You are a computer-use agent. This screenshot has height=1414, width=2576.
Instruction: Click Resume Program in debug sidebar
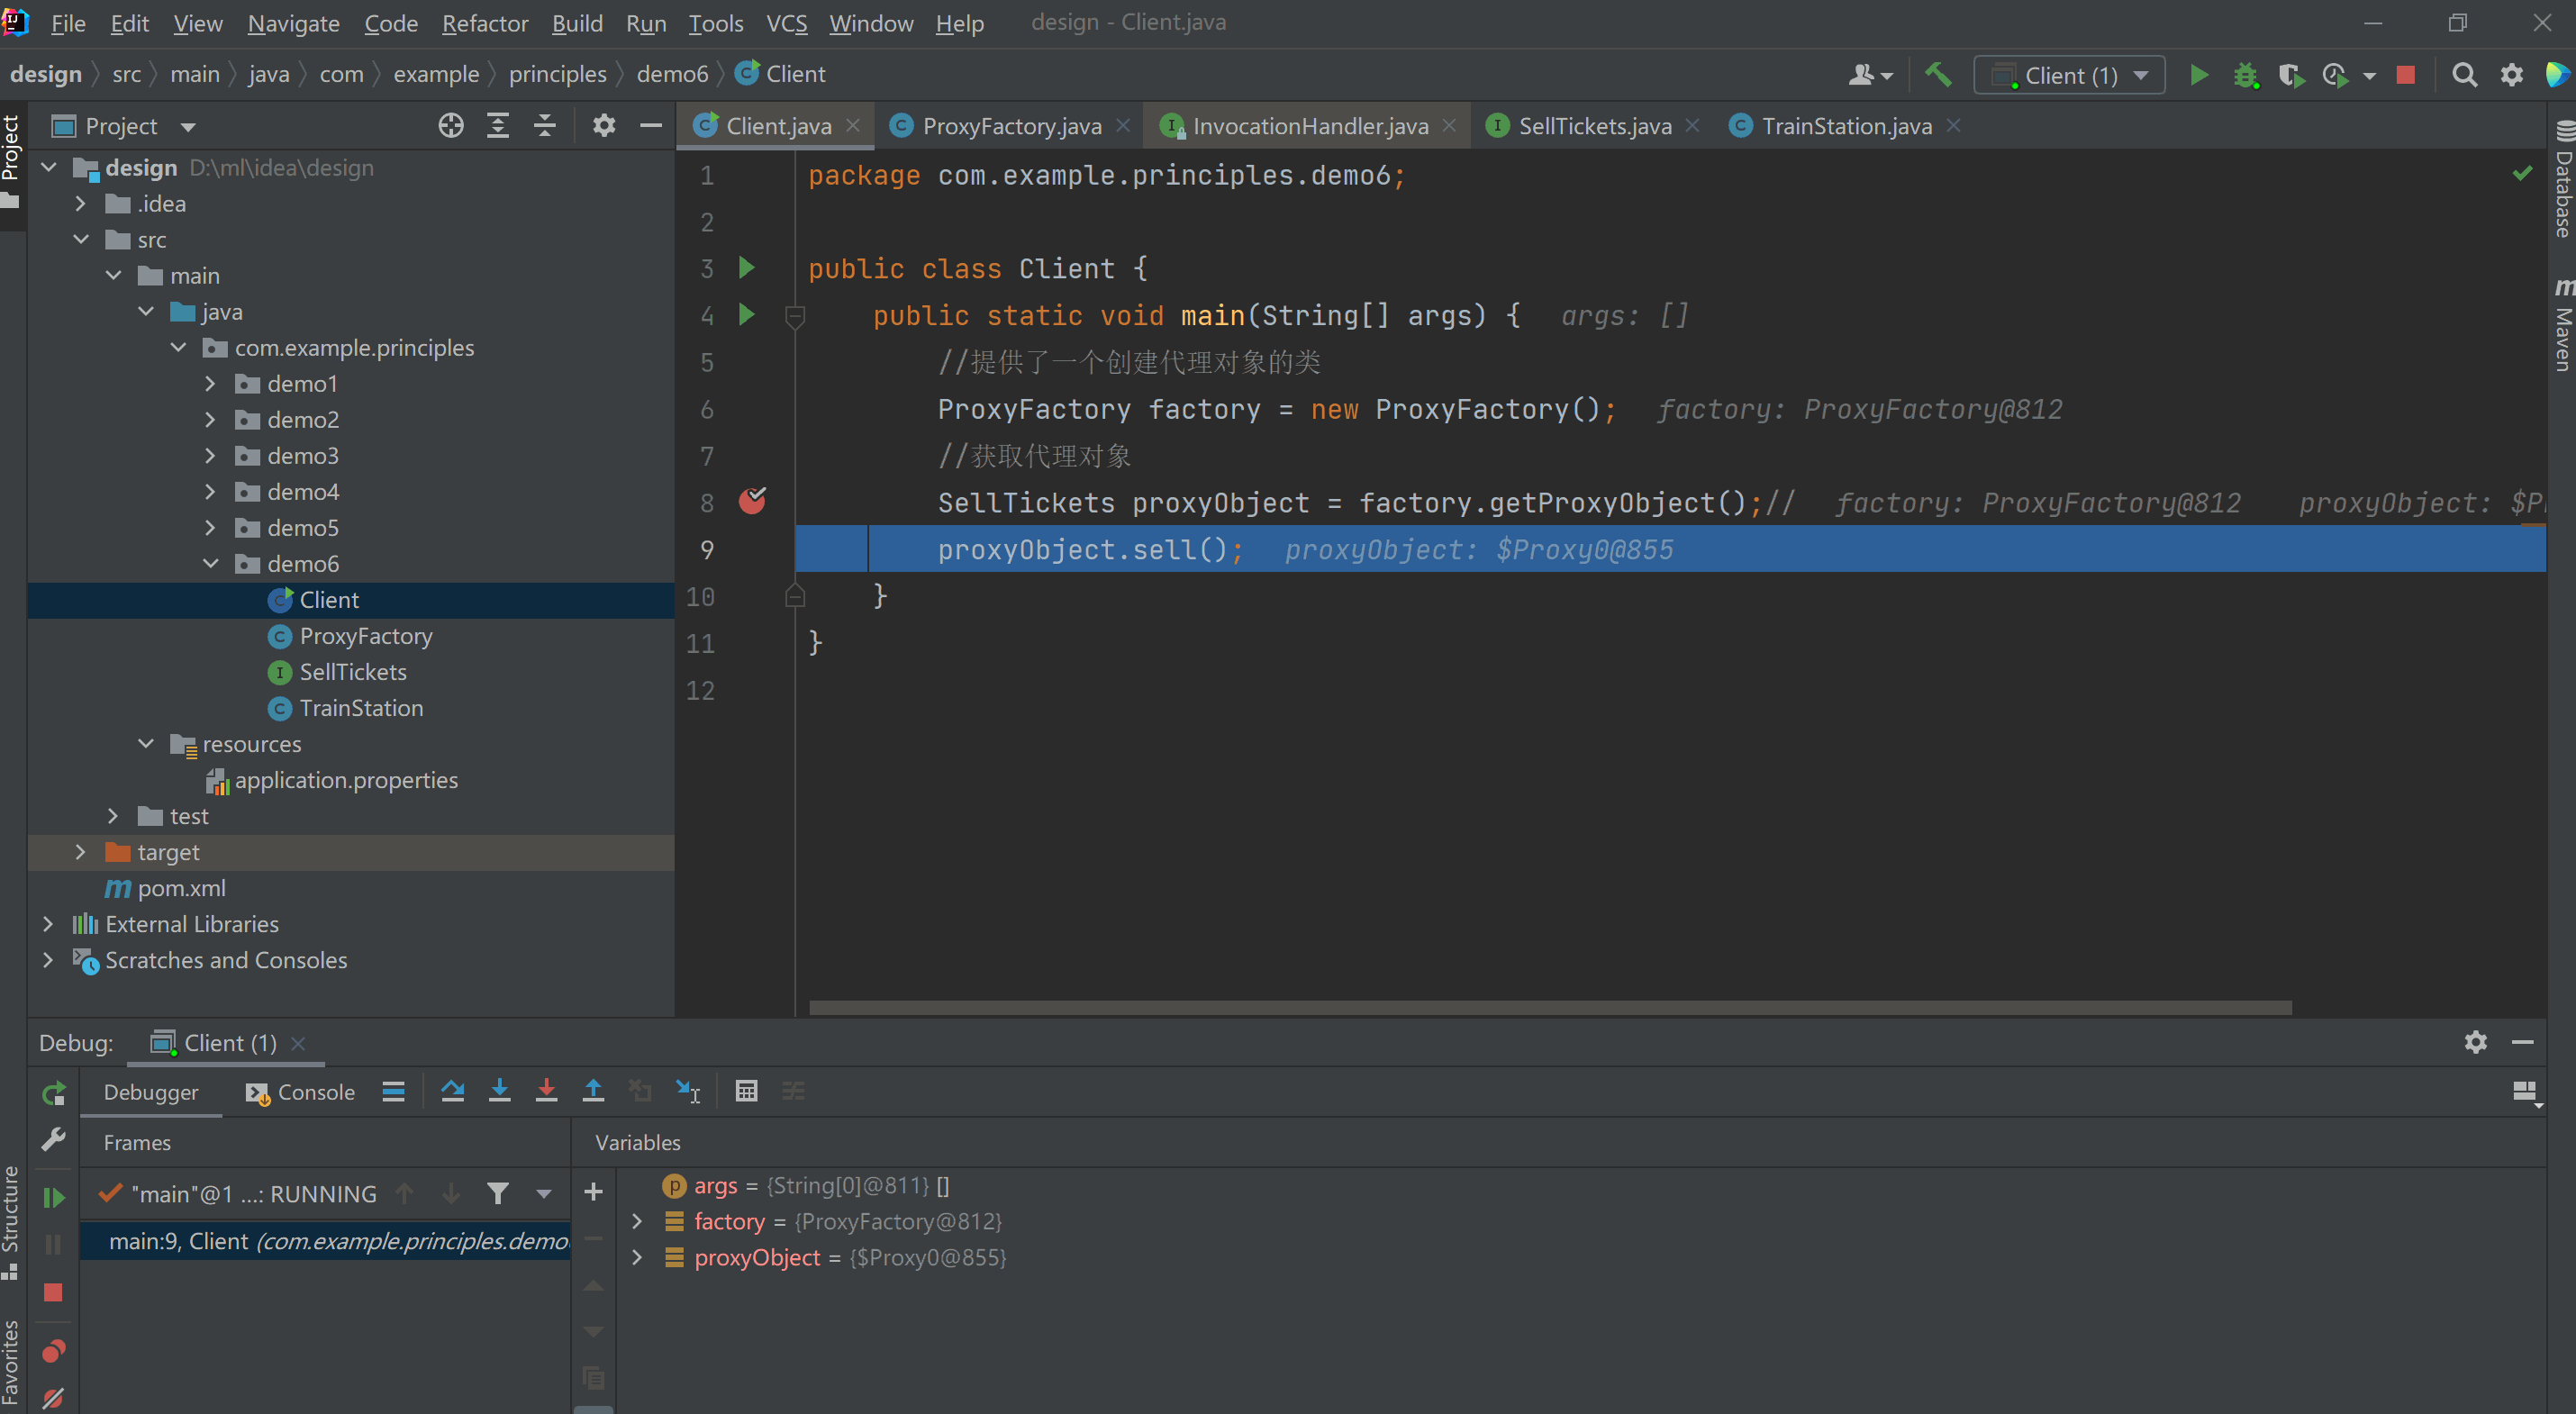pyautogui.click(x=53, y=1197)
